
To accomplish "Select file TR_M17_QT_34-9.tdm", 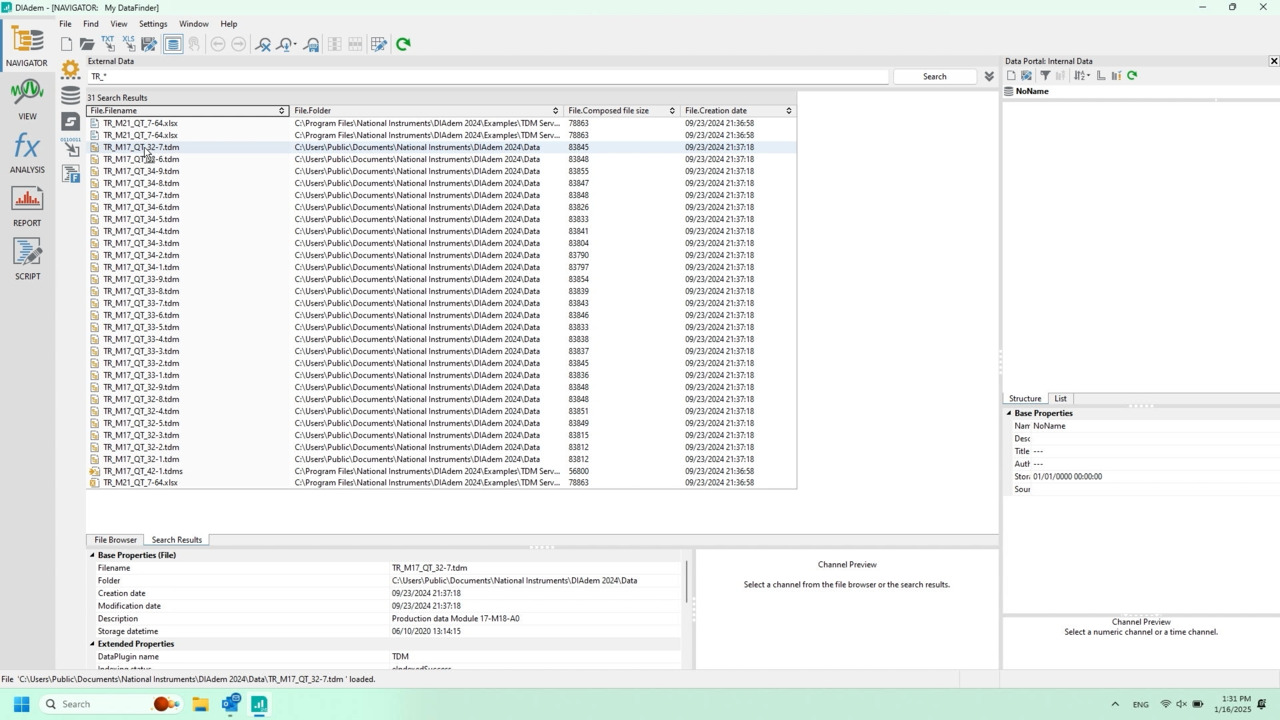I will point(141,171).
